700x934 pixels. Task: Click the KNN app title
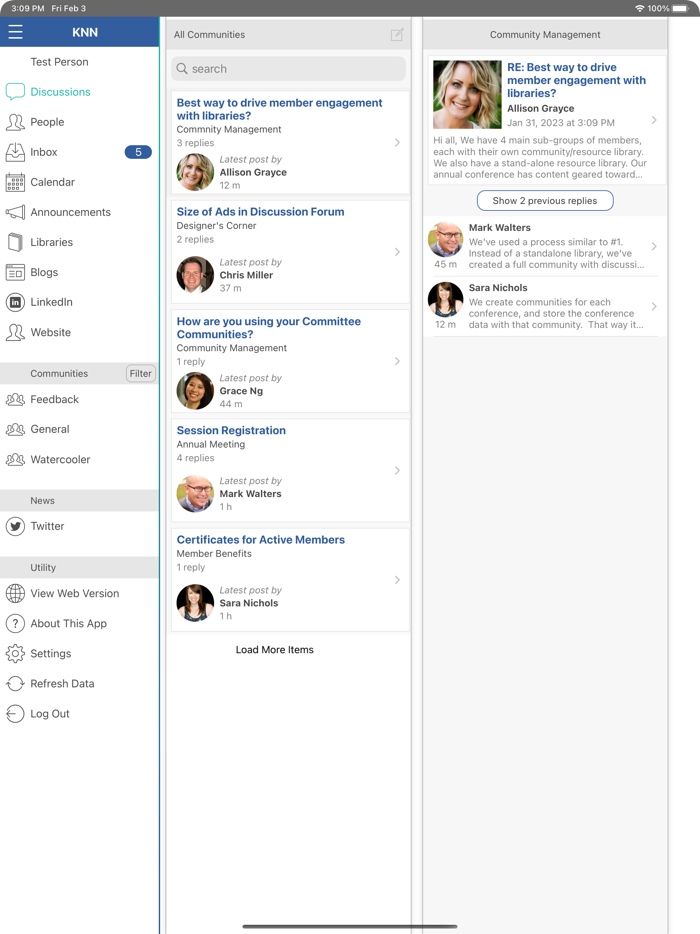85,32
